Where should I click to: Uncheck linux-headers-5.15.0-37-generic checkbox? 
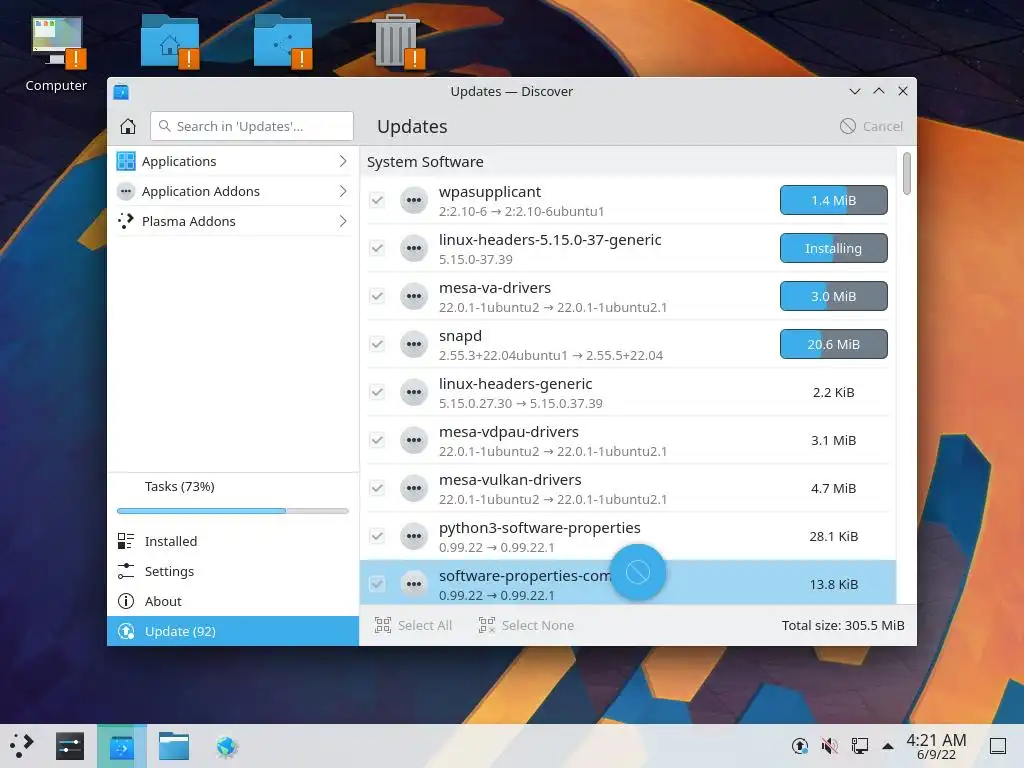377,248
